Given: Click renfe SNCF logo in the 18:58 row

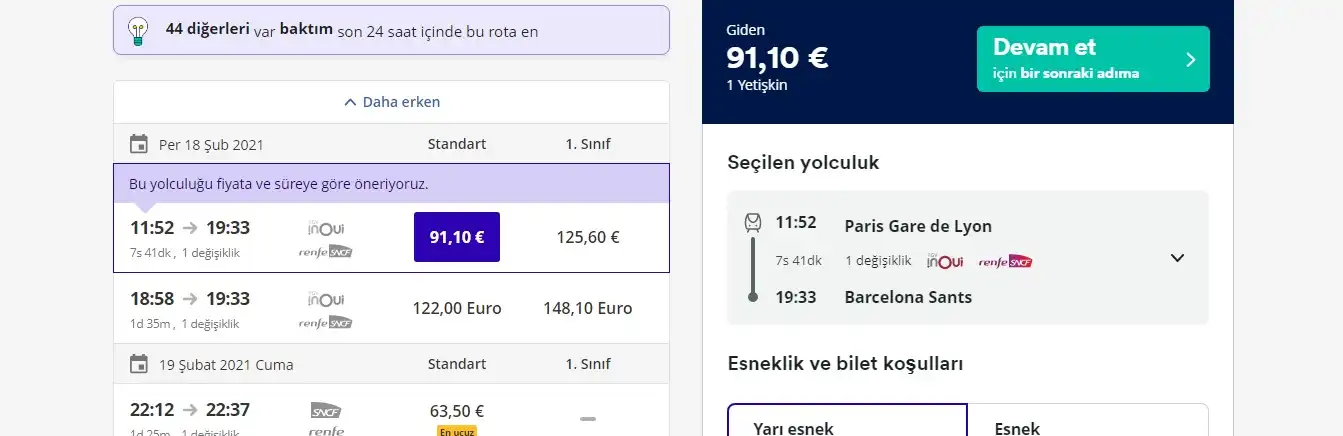Looking at the screenshot, I should click(x=326, y=322).
